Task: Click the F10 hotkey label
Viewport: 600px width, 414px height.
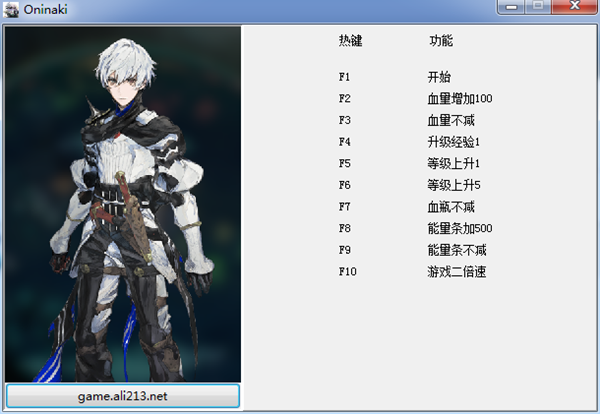Action: (348, 271)
